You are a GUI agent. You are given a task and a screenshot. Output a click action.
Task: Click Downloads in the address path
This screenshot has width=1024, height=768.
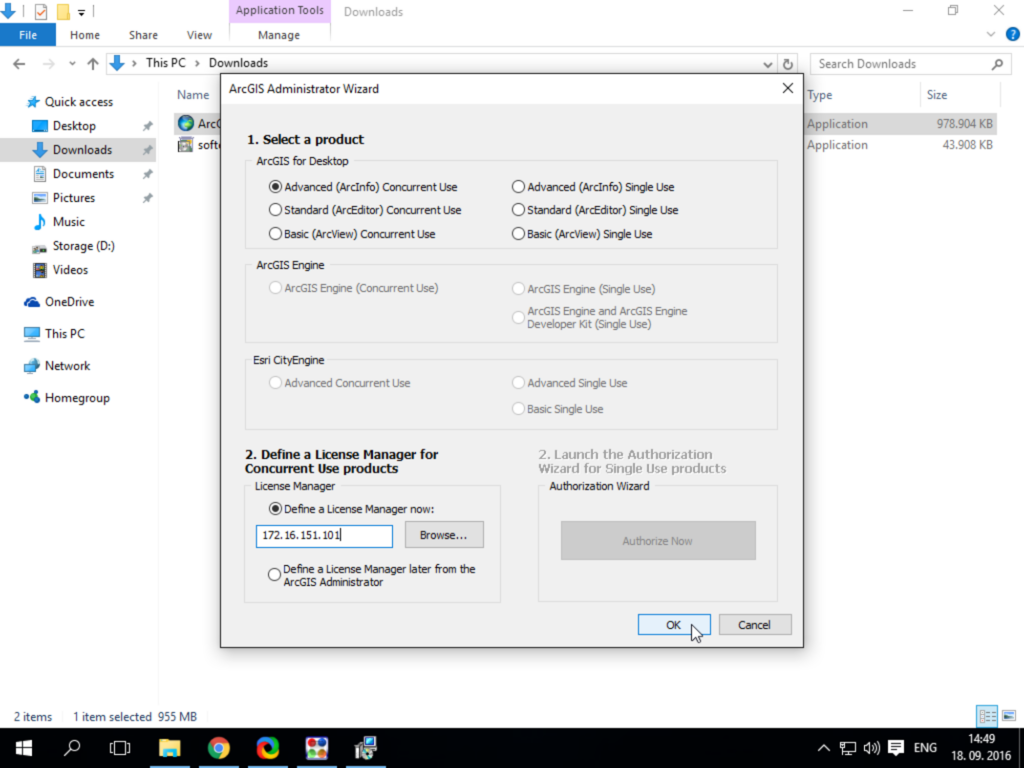(238, 63)
